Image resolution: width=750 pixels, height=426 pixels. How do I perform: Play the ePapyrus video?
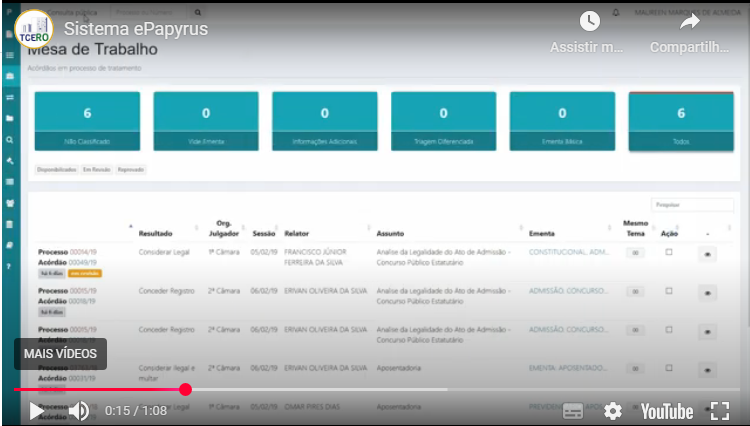coord(36,411)
